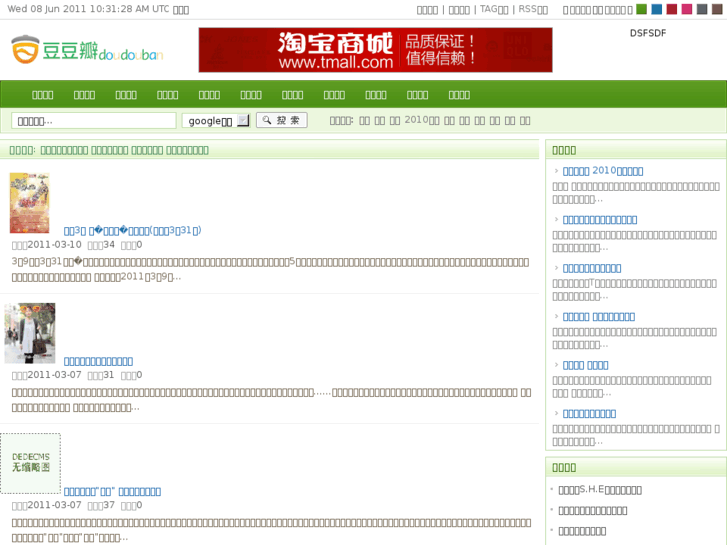The width and height of the screenshot is (727, 545).
Task: Open the TAG link in top bar
Action: pyautogui.click(x=494, y=9)
